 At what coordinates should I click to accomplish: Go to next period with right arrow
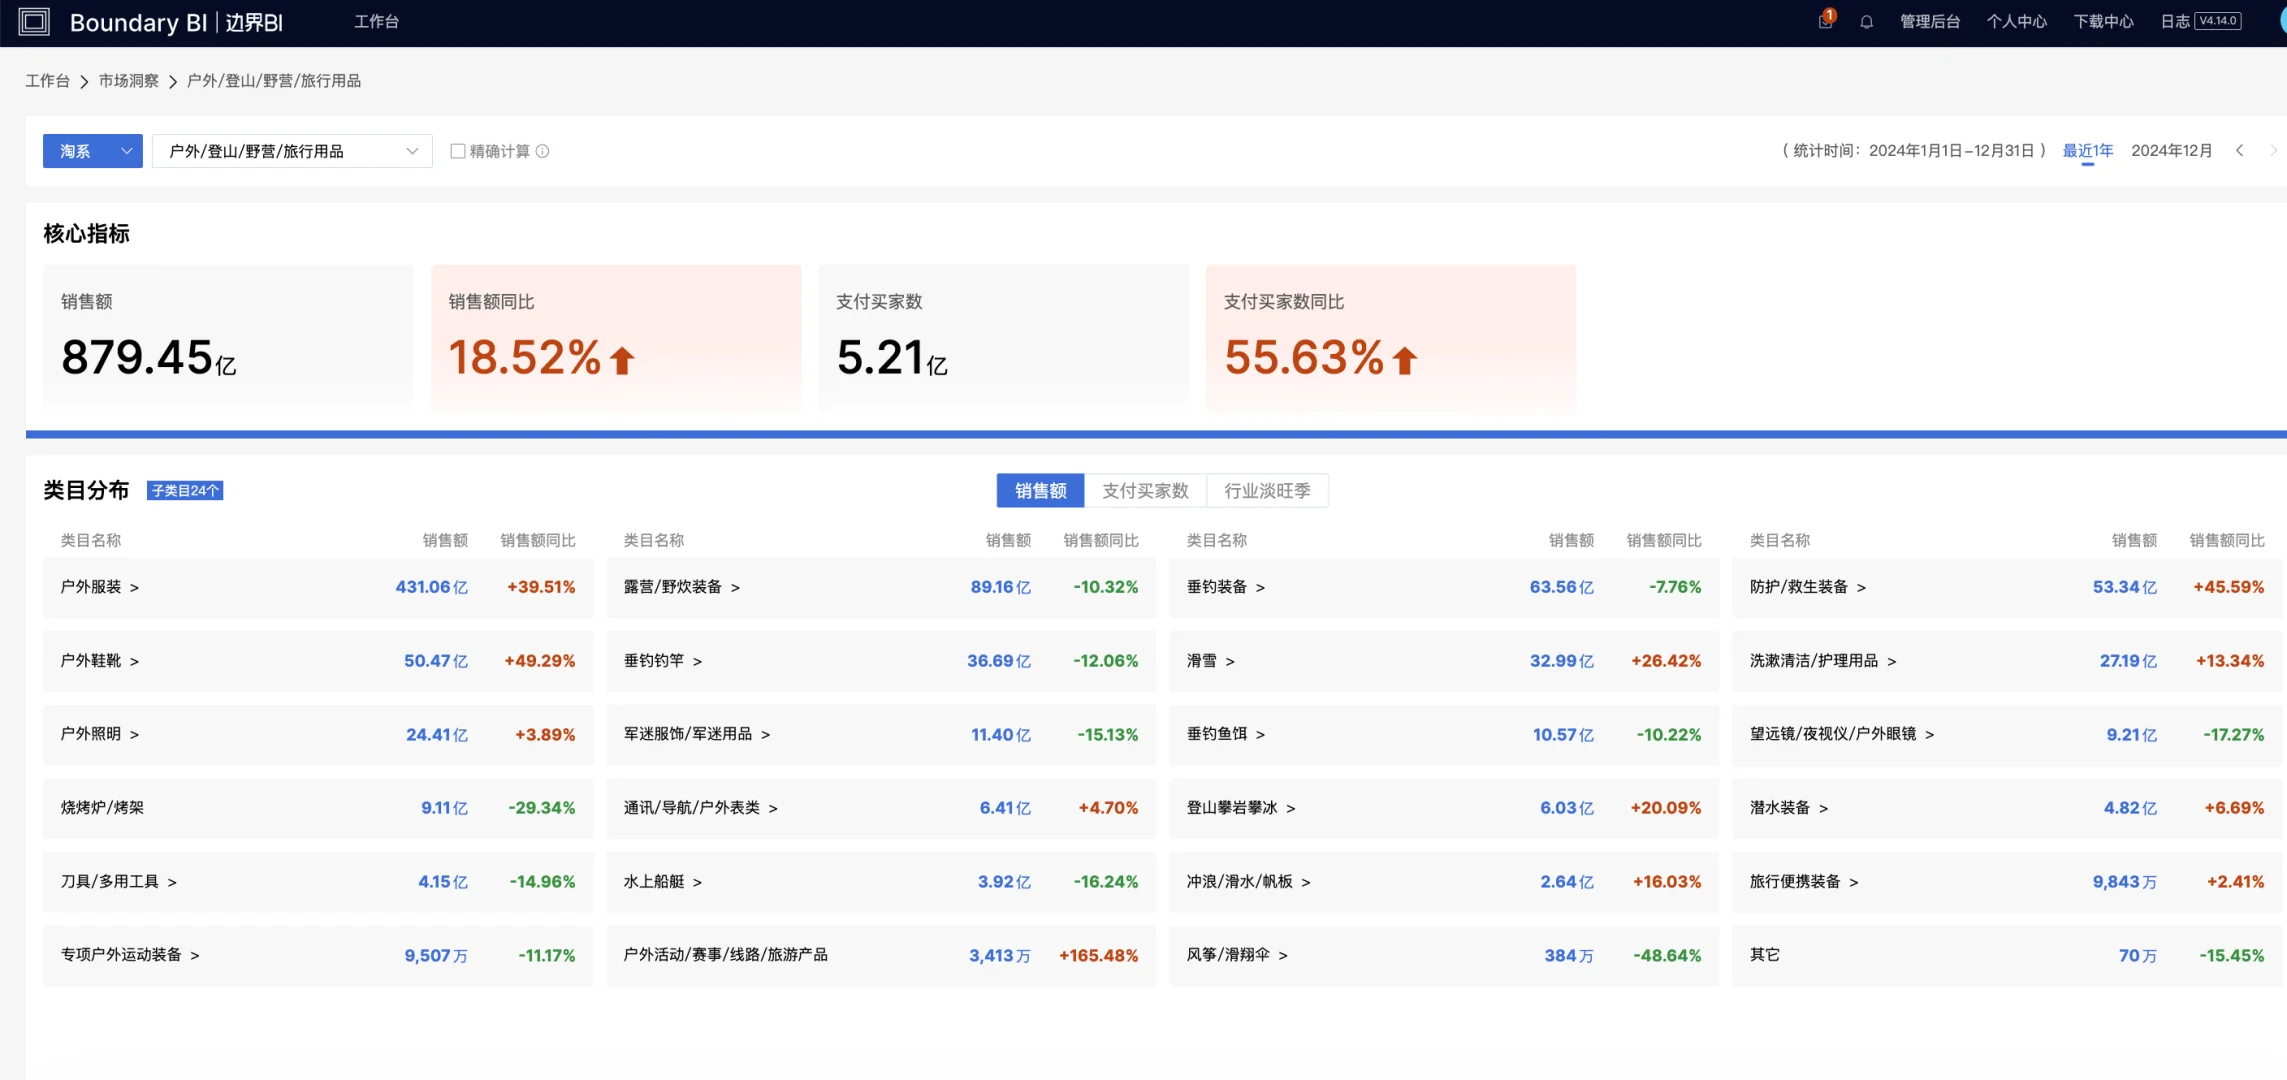click(2273, 151)
